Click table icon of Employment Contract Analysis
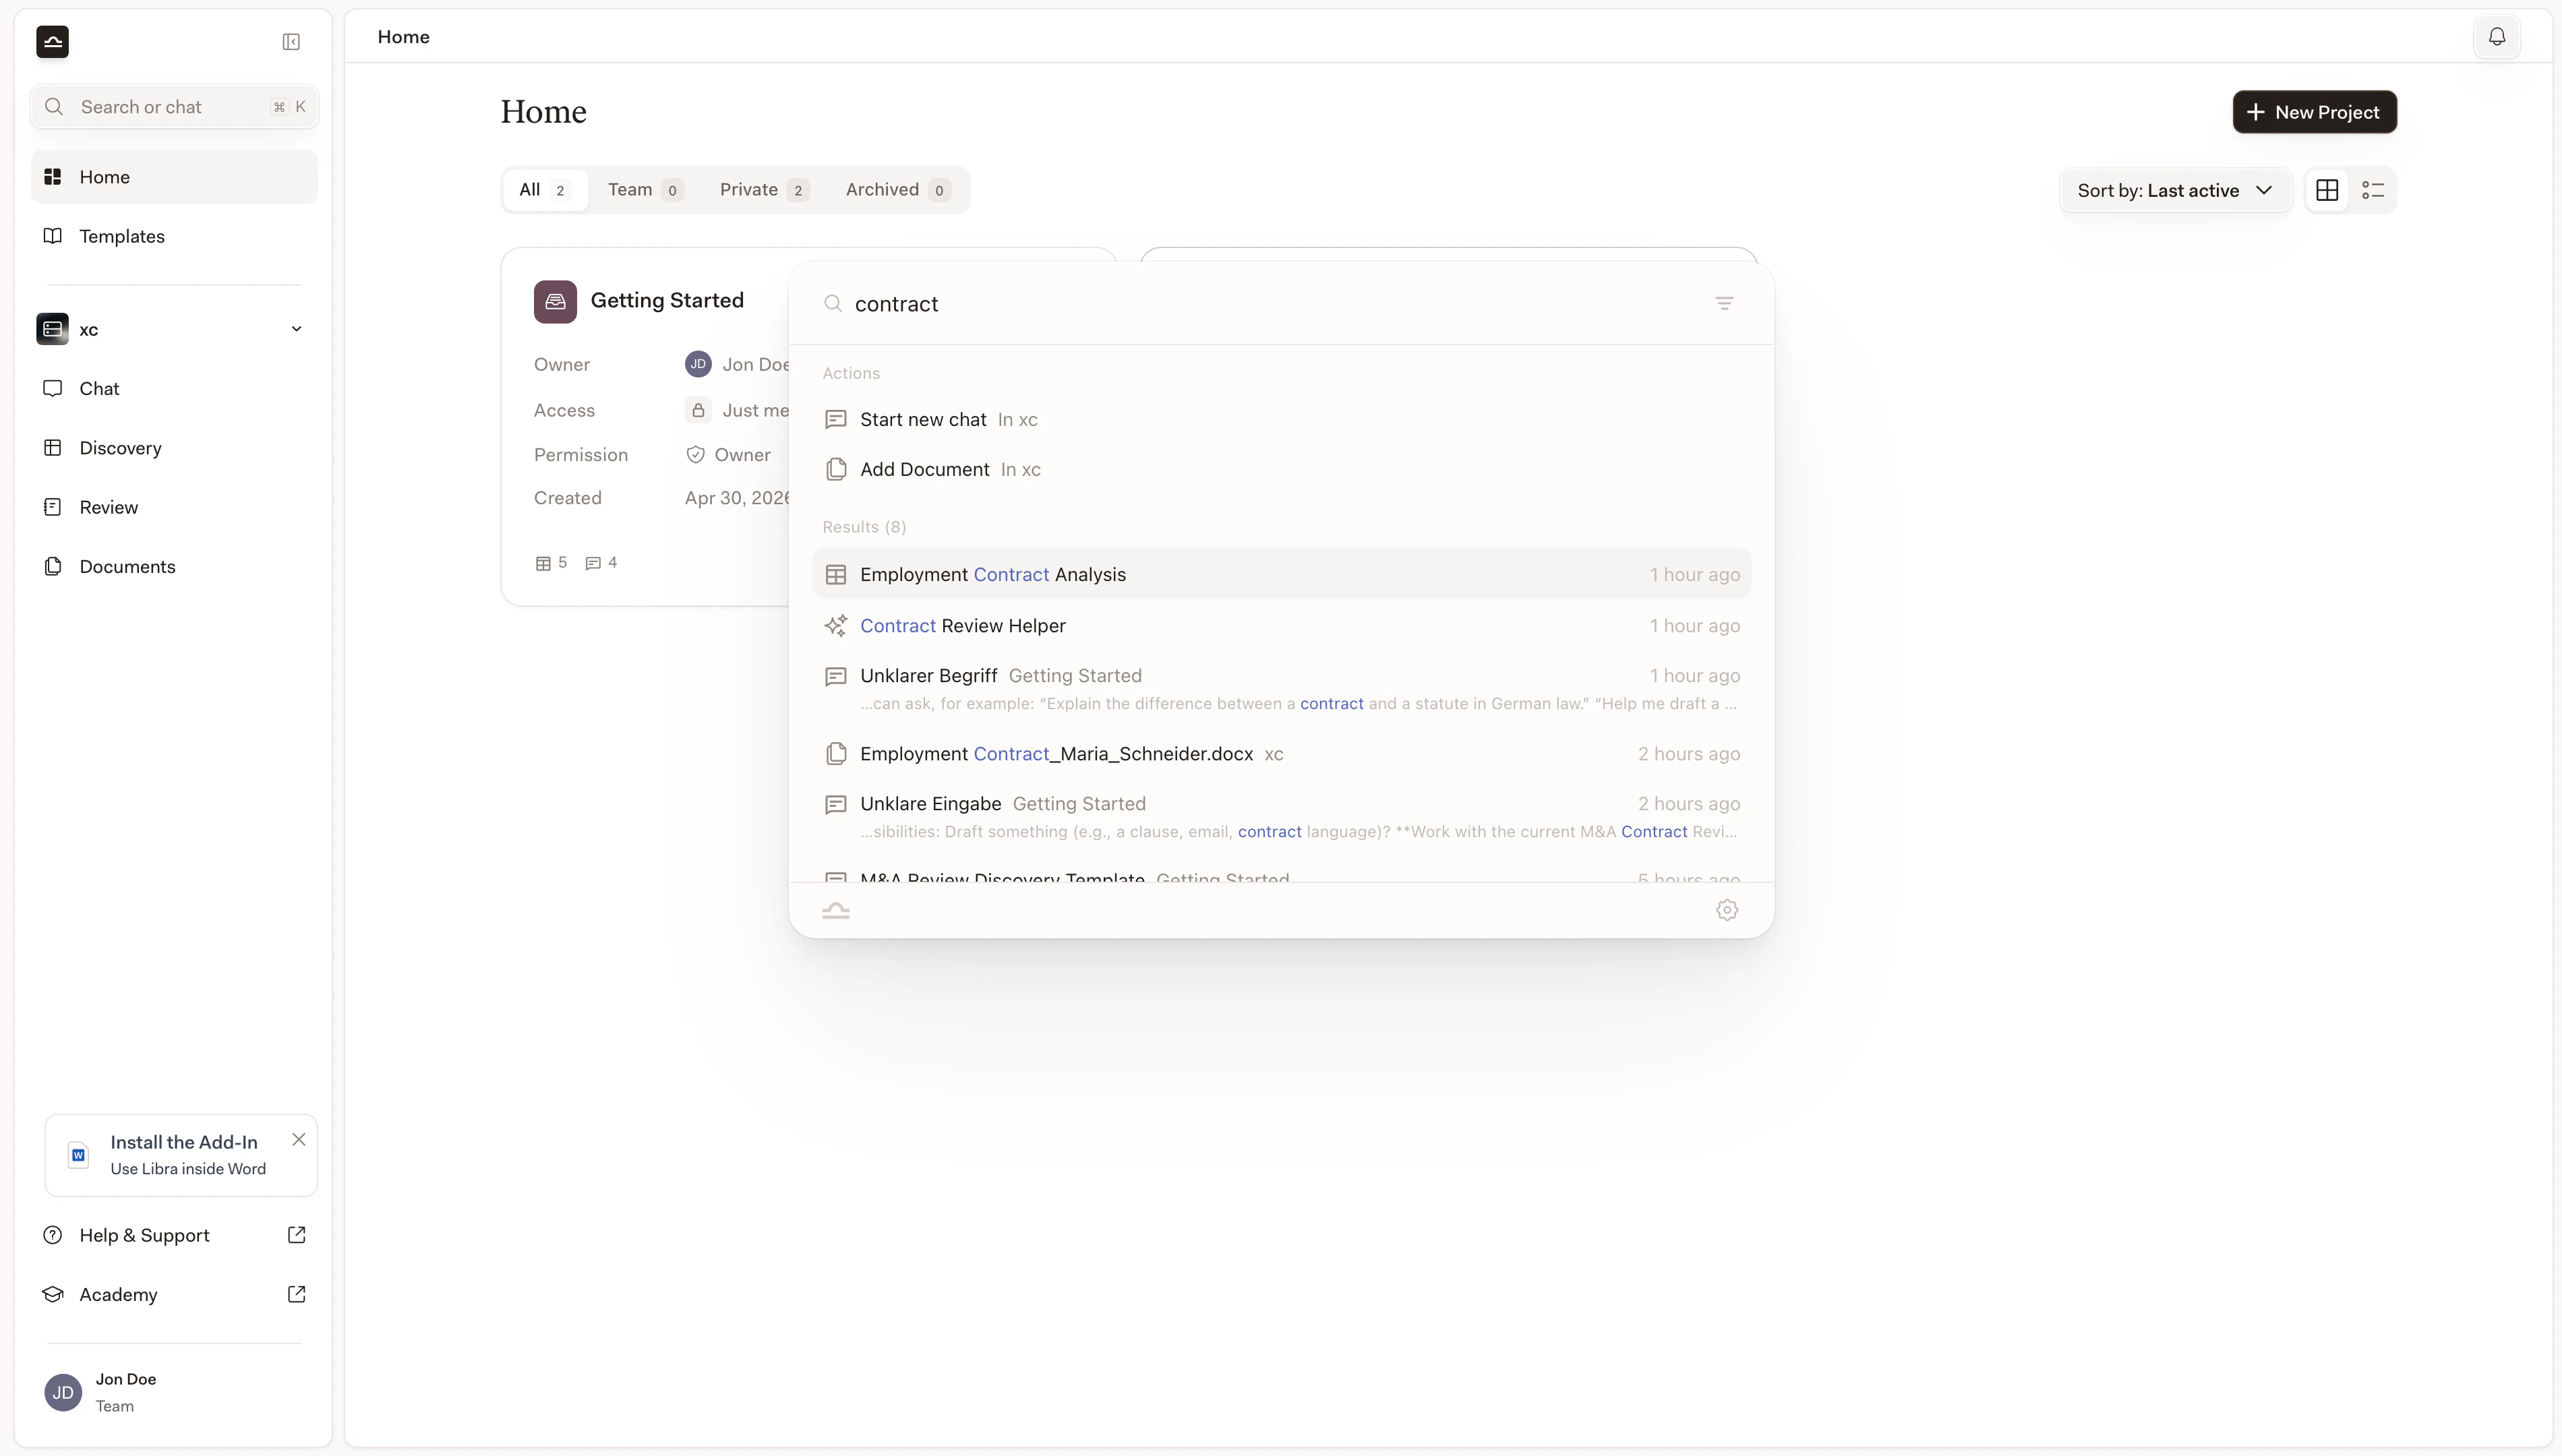This screenshot has height=1456, width=2562. (836, 574)
